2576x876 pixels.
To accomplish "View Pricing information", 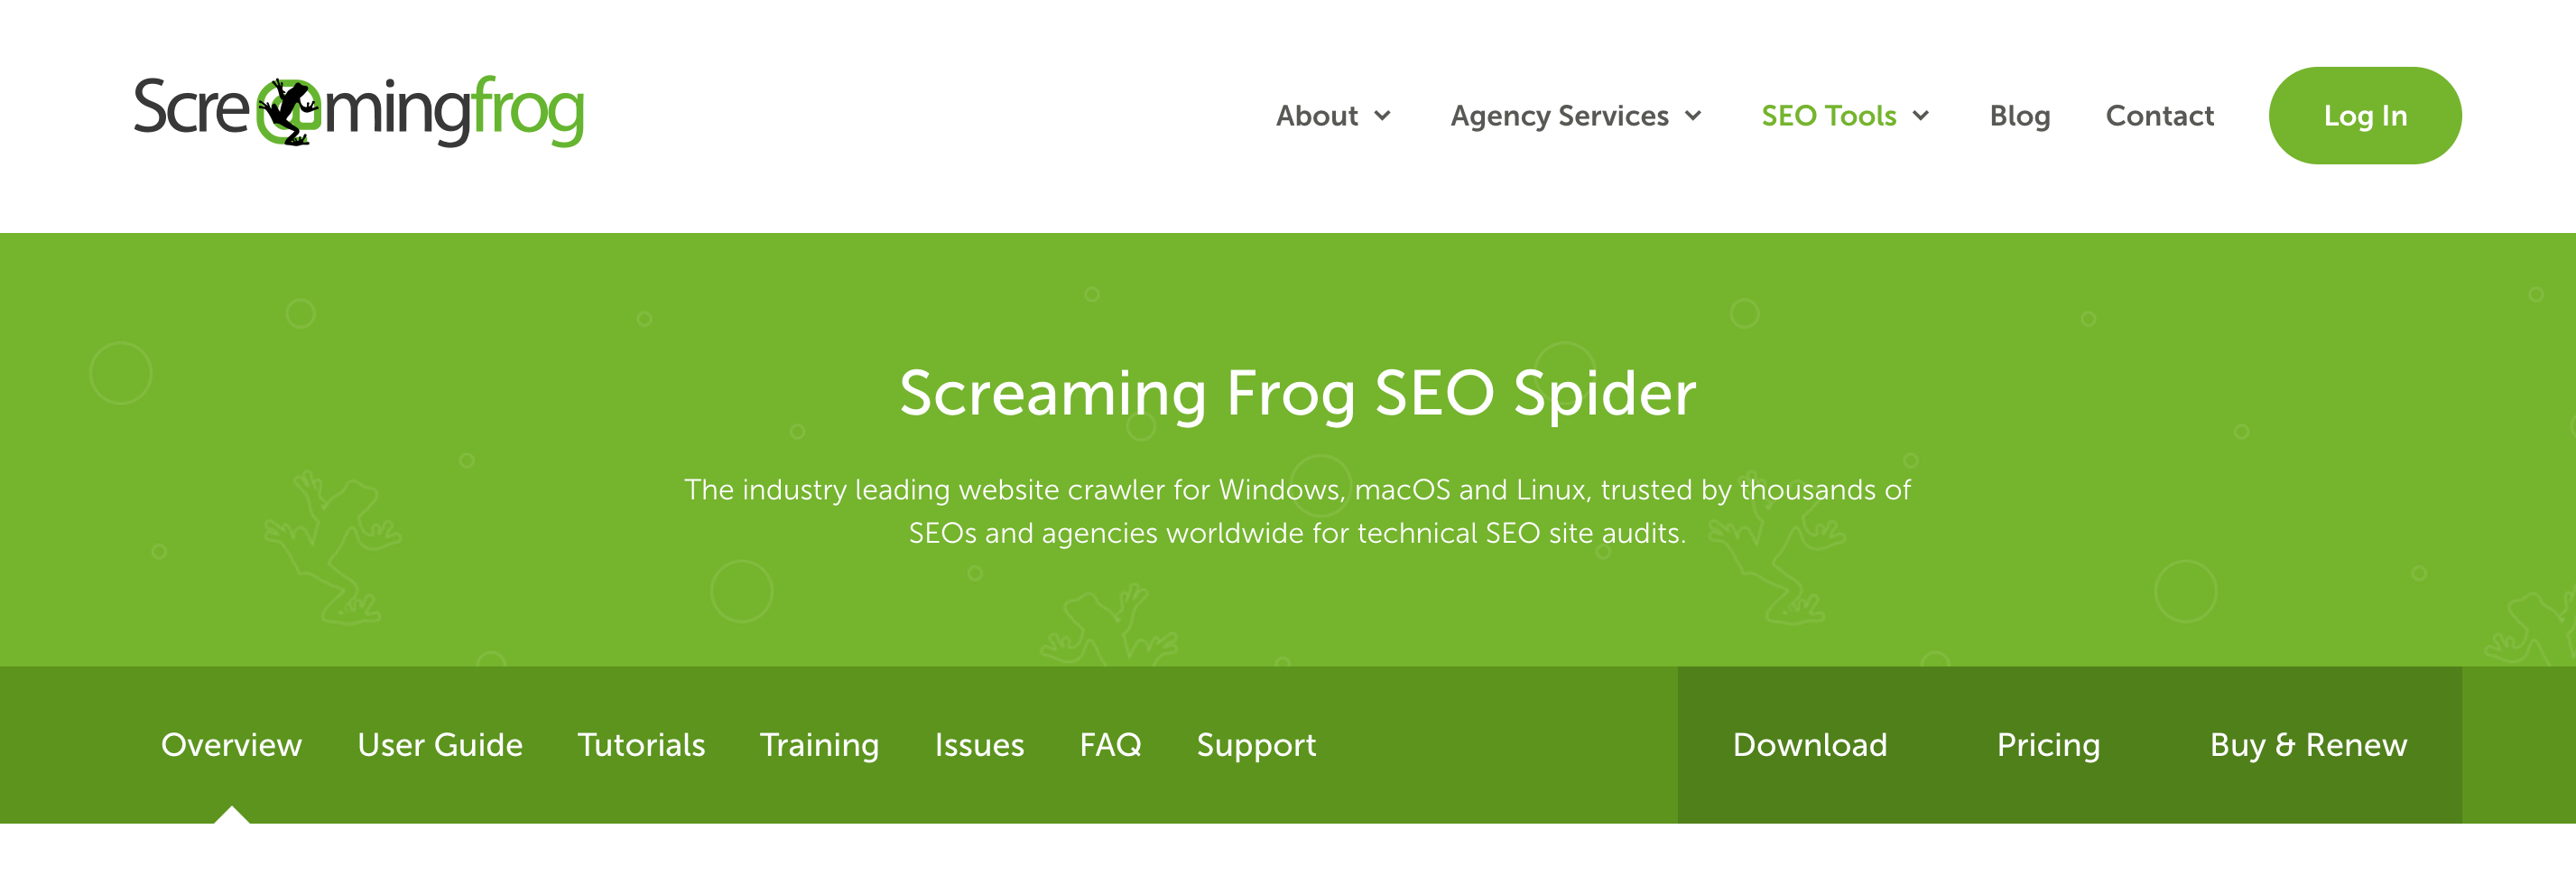I will pyautogui.click(x=2048, y=744).
